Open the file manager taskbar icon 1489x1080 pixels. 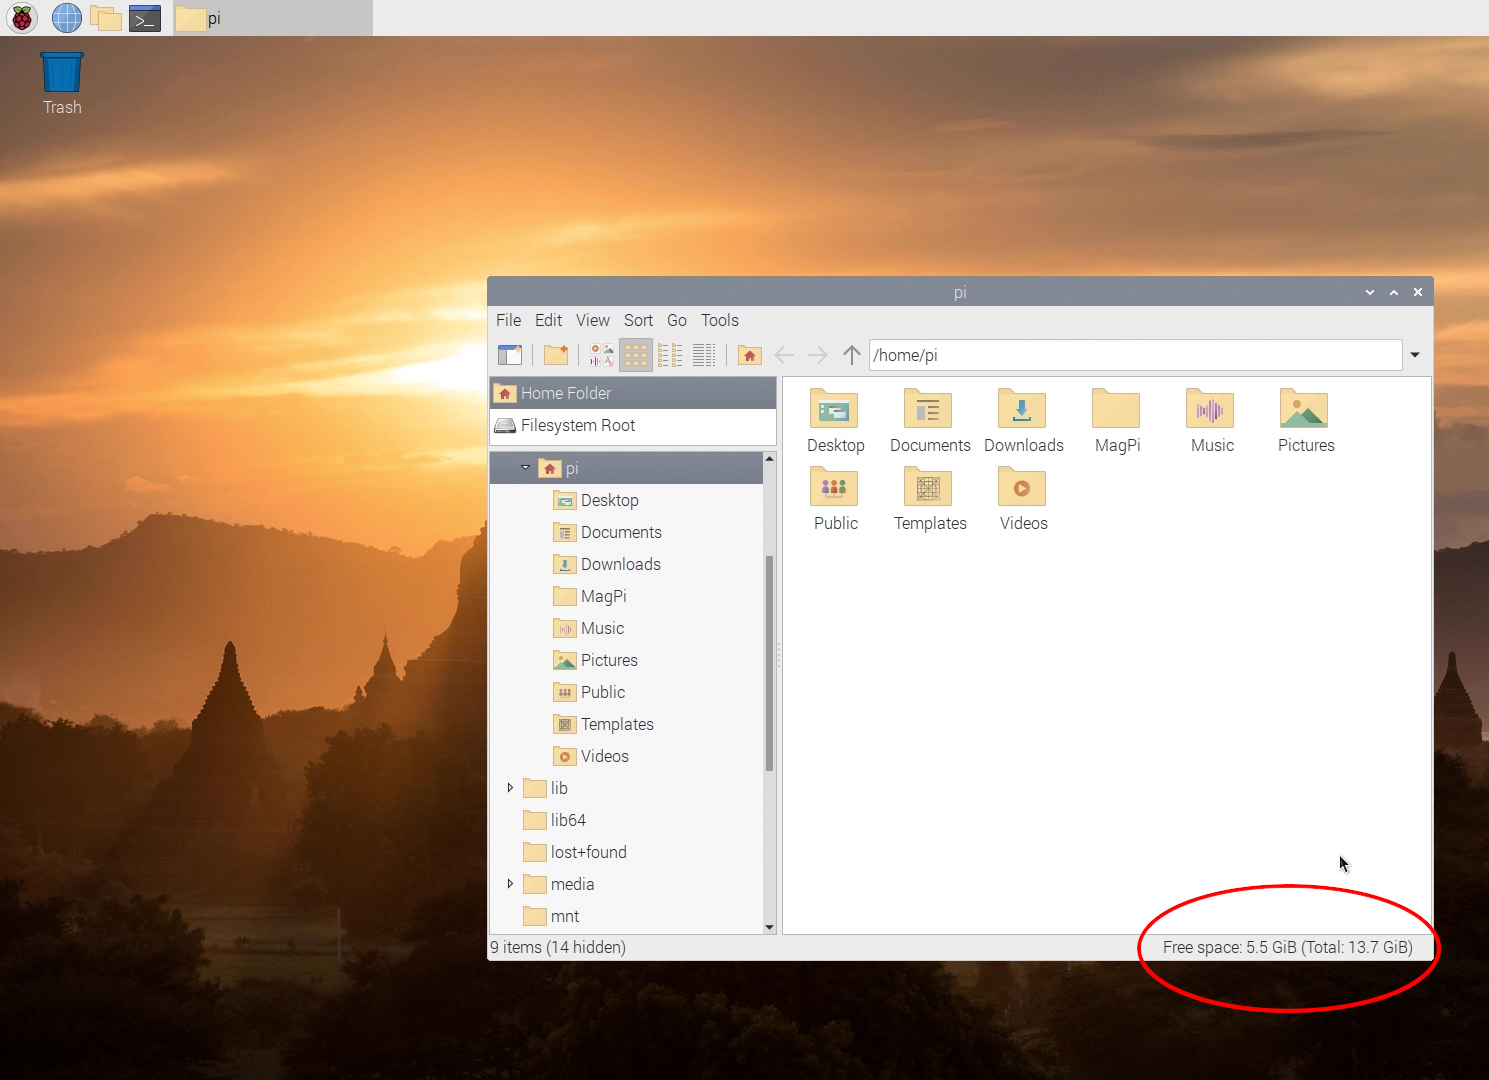click(x=105, y=17)
